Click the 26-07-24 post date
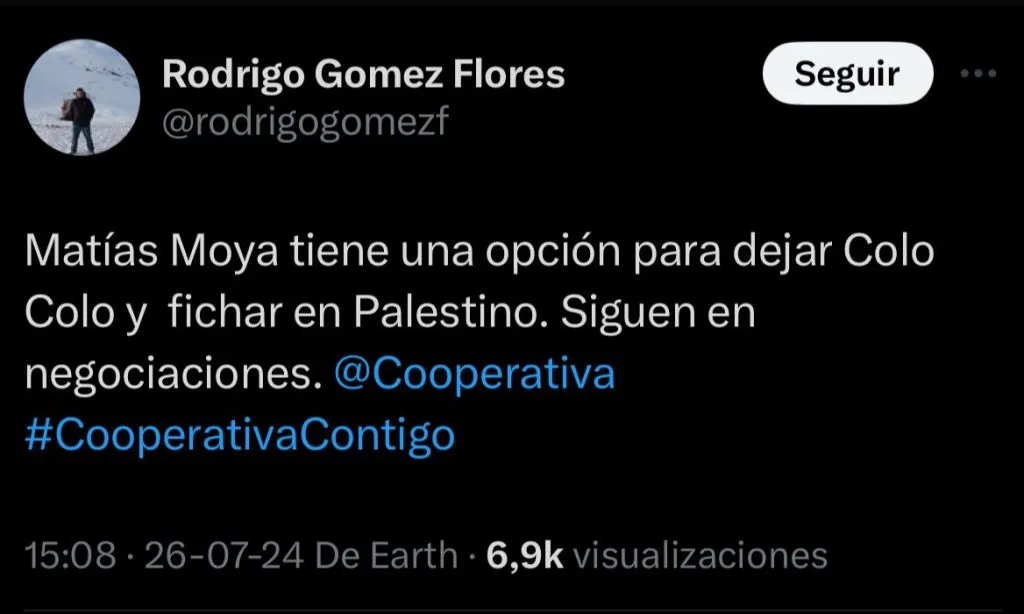The image size is (1024, 614). click(x=224, y=556)
